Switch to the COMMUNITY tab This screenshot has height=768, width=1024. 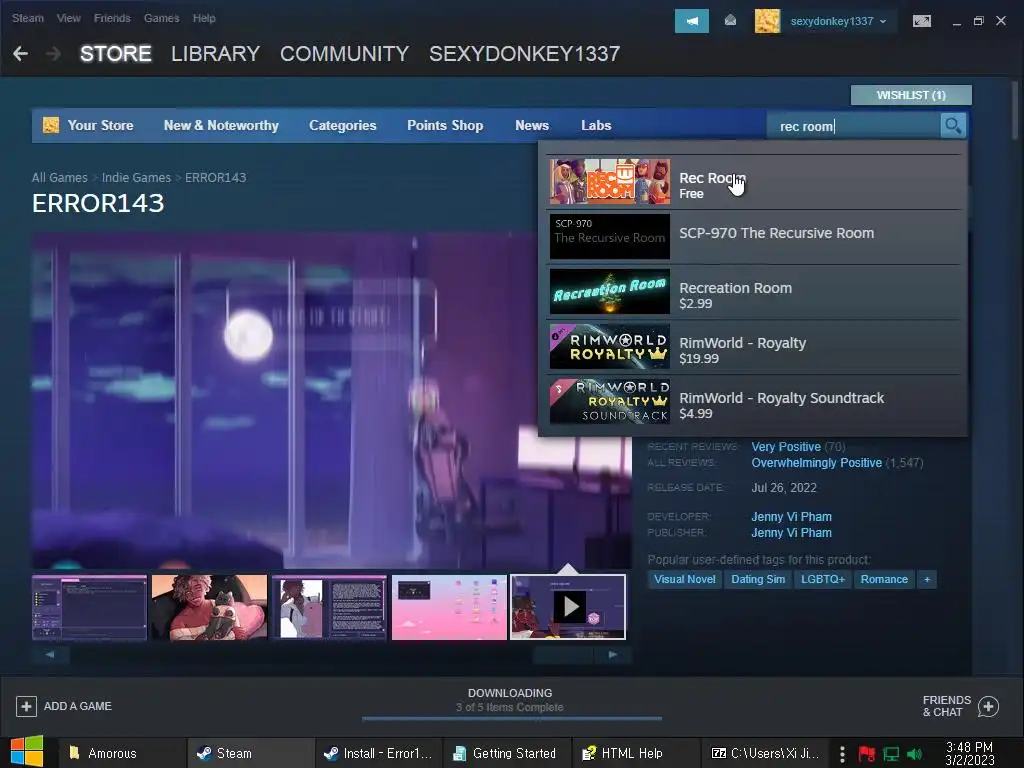coord(344,54)
